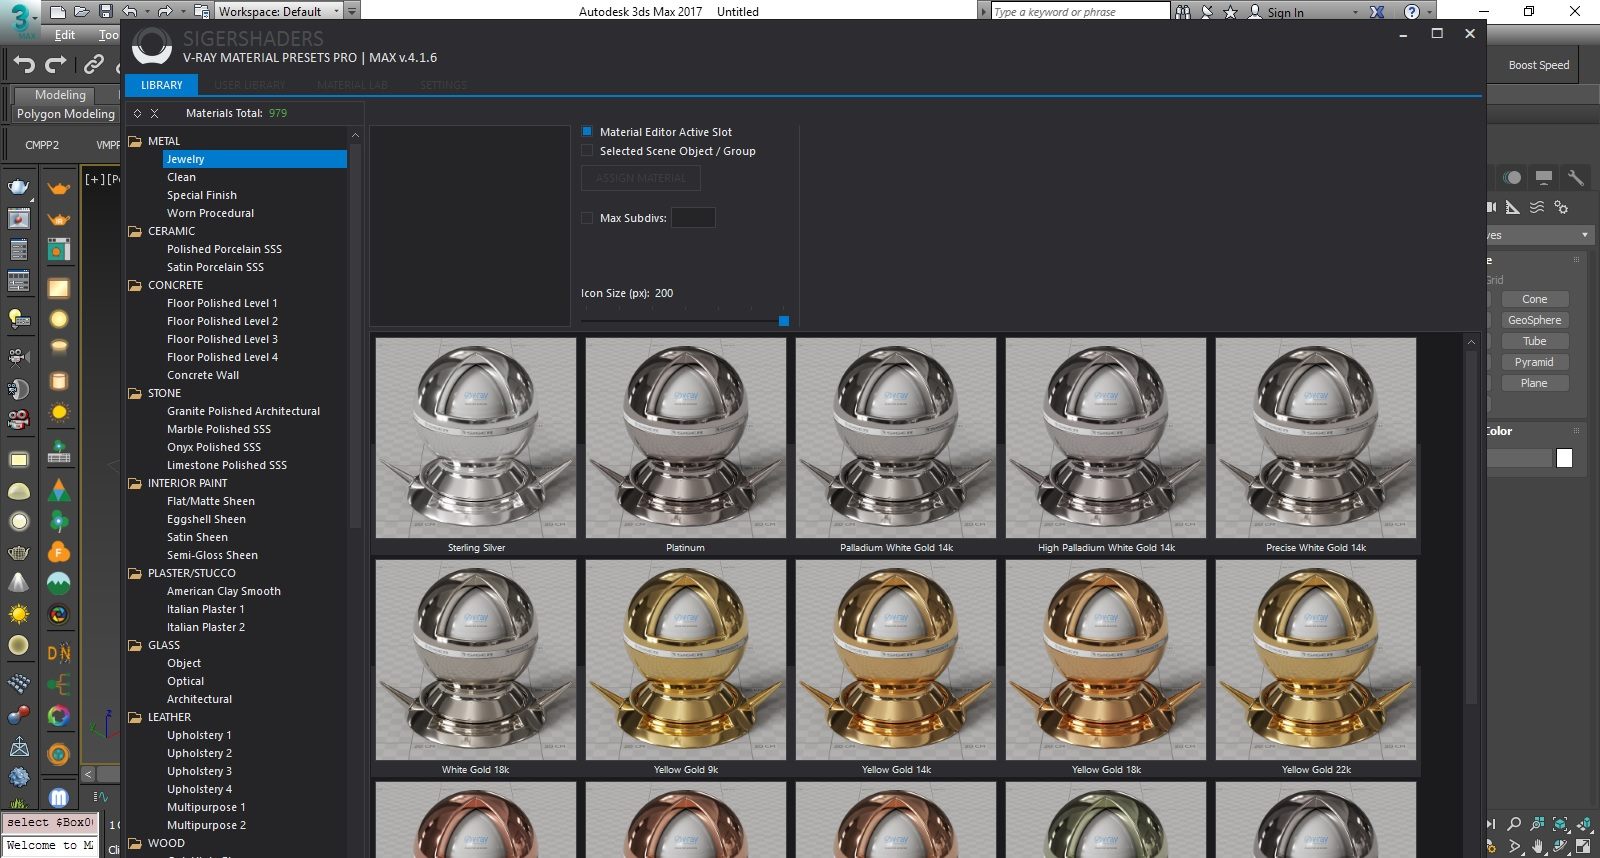The width and height of the screenshot is (1600, 858).
Task: Open the Autodesk Exchange X icon
Action: [x=1377, y=12]
